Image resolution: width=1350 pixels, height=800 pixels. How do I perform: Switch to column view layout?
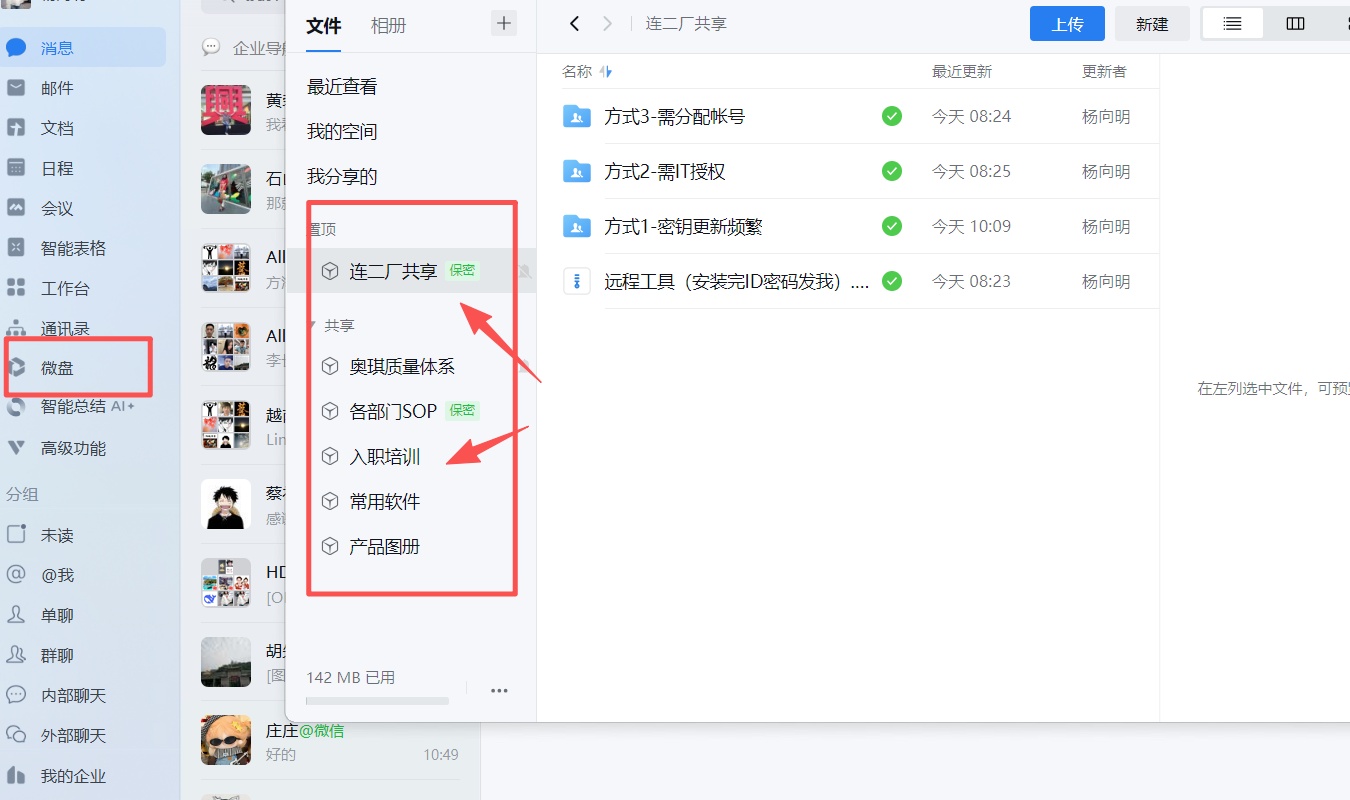(1295, 22)
